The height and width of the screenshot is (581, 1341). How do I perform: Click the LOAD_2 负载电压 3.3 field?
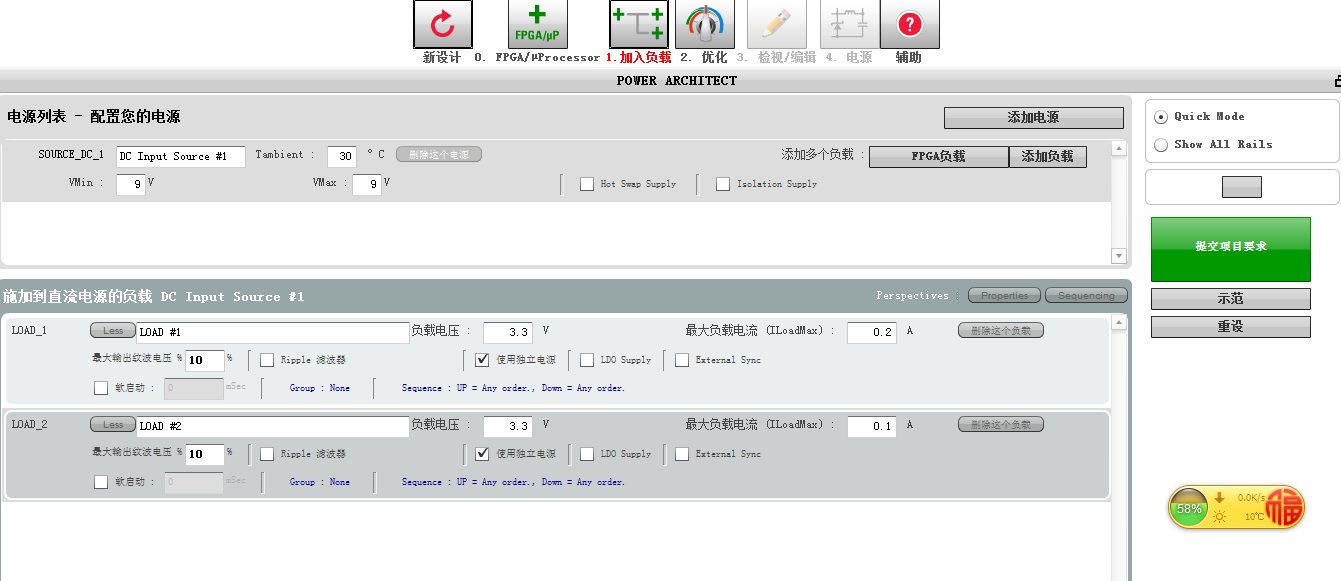[x=508, y=427]
